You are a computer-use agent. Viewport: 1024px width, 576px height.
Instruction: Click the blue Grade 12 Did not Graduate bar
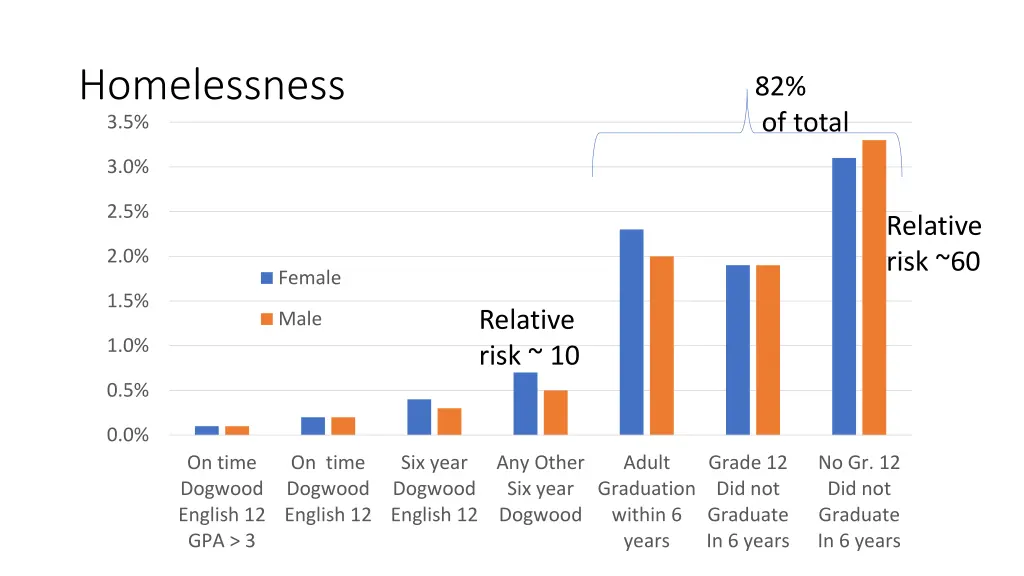[737, 350]
